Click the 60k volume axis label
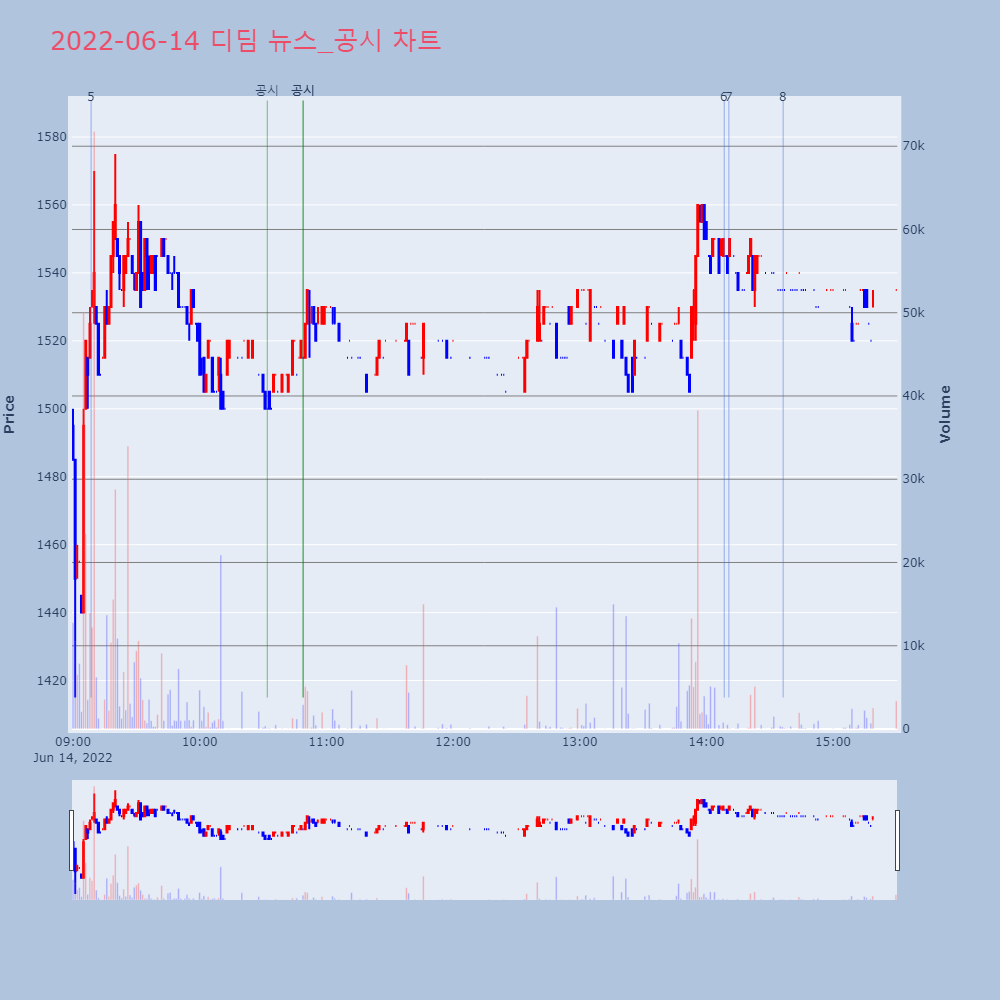This screenshot has width=1000, height=1000. pyautogui.click(x=913, y=230)
